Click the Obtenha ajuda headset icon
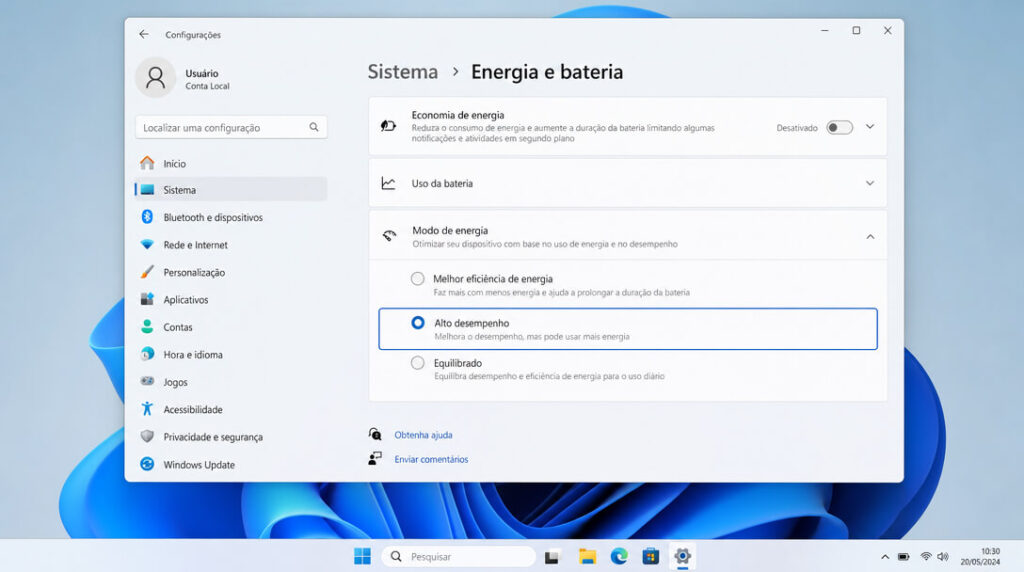The width and height of the screenshot is (1024, 572). (x=375, y=434)
